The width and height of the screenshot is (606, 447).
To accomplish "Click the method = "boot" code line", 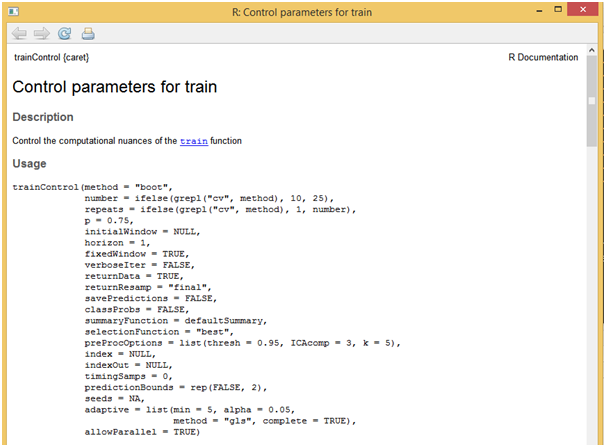I will pyautogui.click(x=93, y=186).
